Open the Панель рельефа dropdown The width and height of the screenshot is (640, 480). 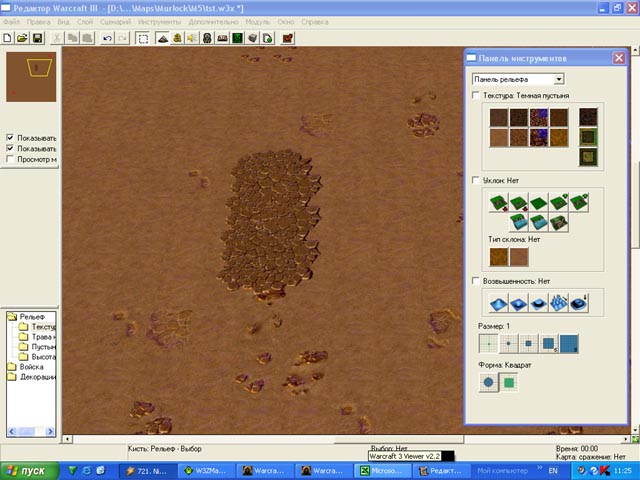(559, 78)
